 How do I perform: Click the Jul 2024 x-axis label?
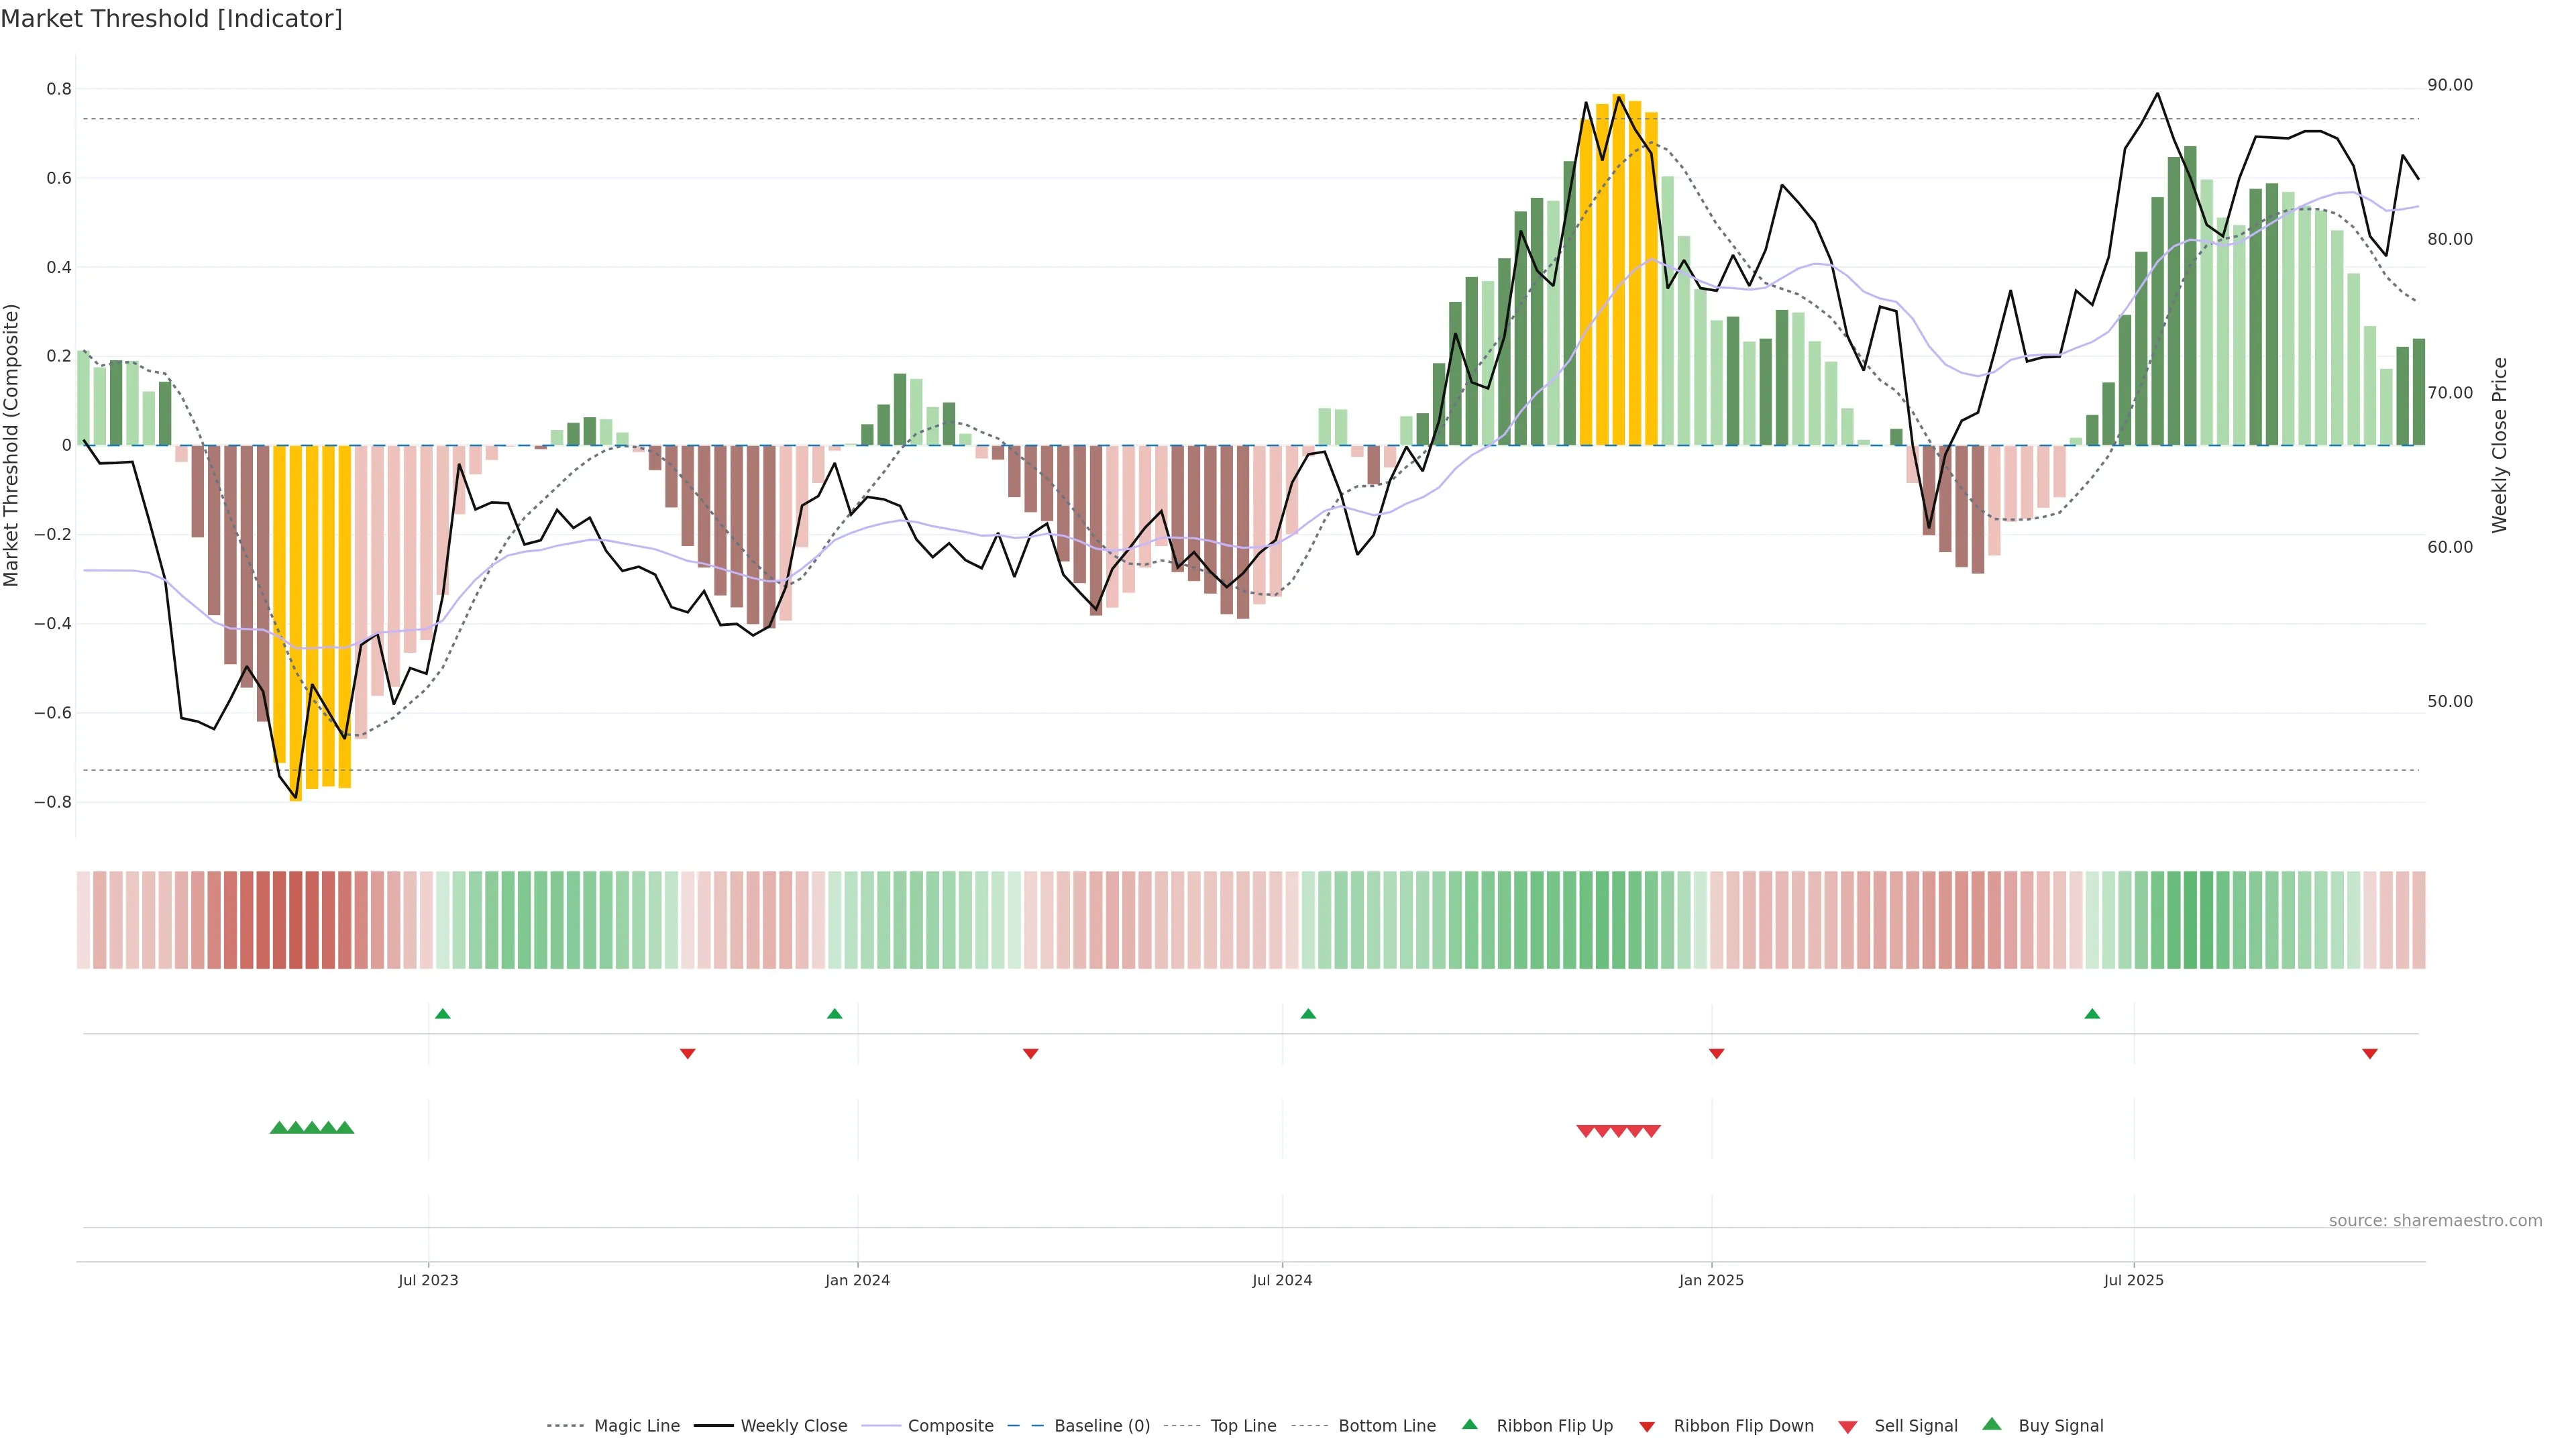point(1282,1280)
